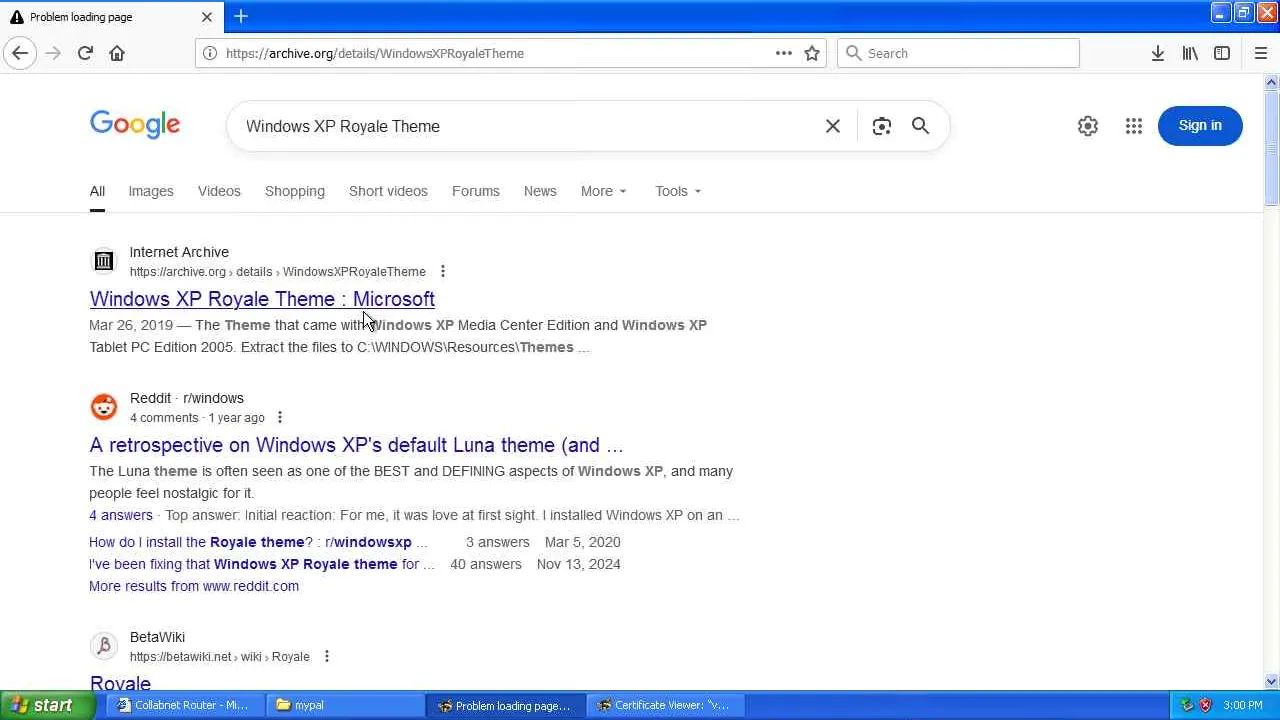
Task: Open the Luna theme retrospective Reddit link
Action: point(356,445)
